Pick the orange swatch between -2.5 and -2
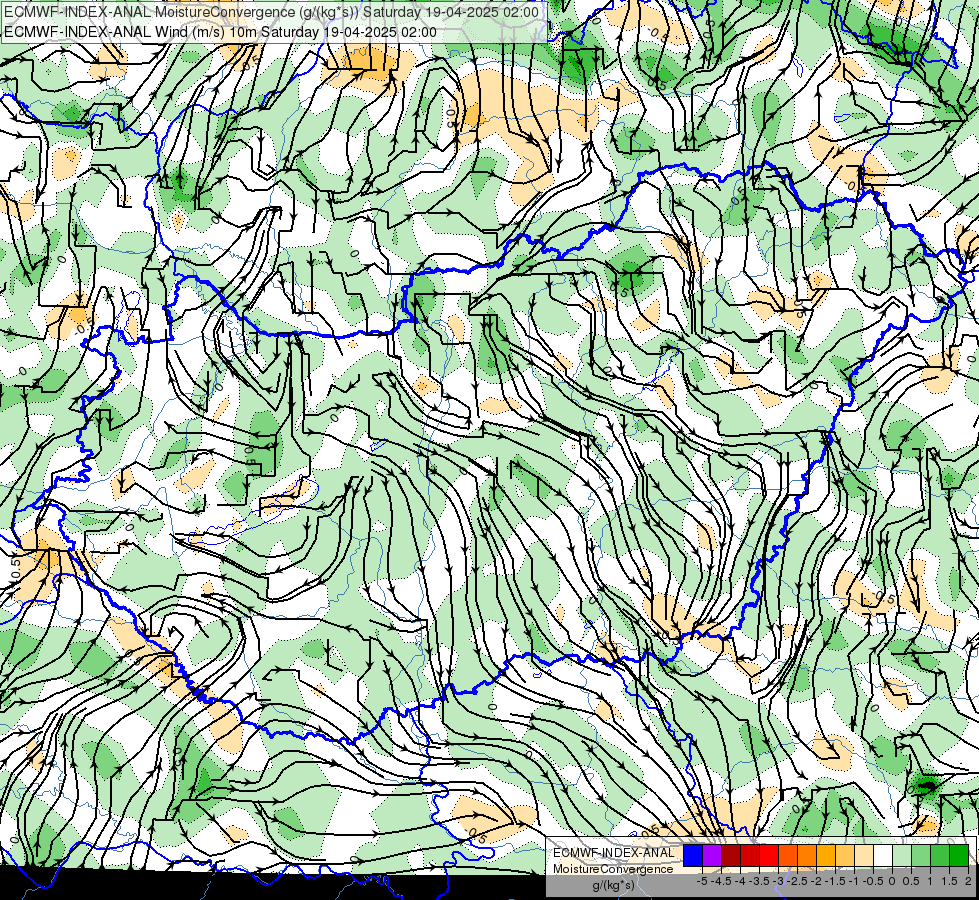Screen dimensions: 979x900 [x=807, y=856]
